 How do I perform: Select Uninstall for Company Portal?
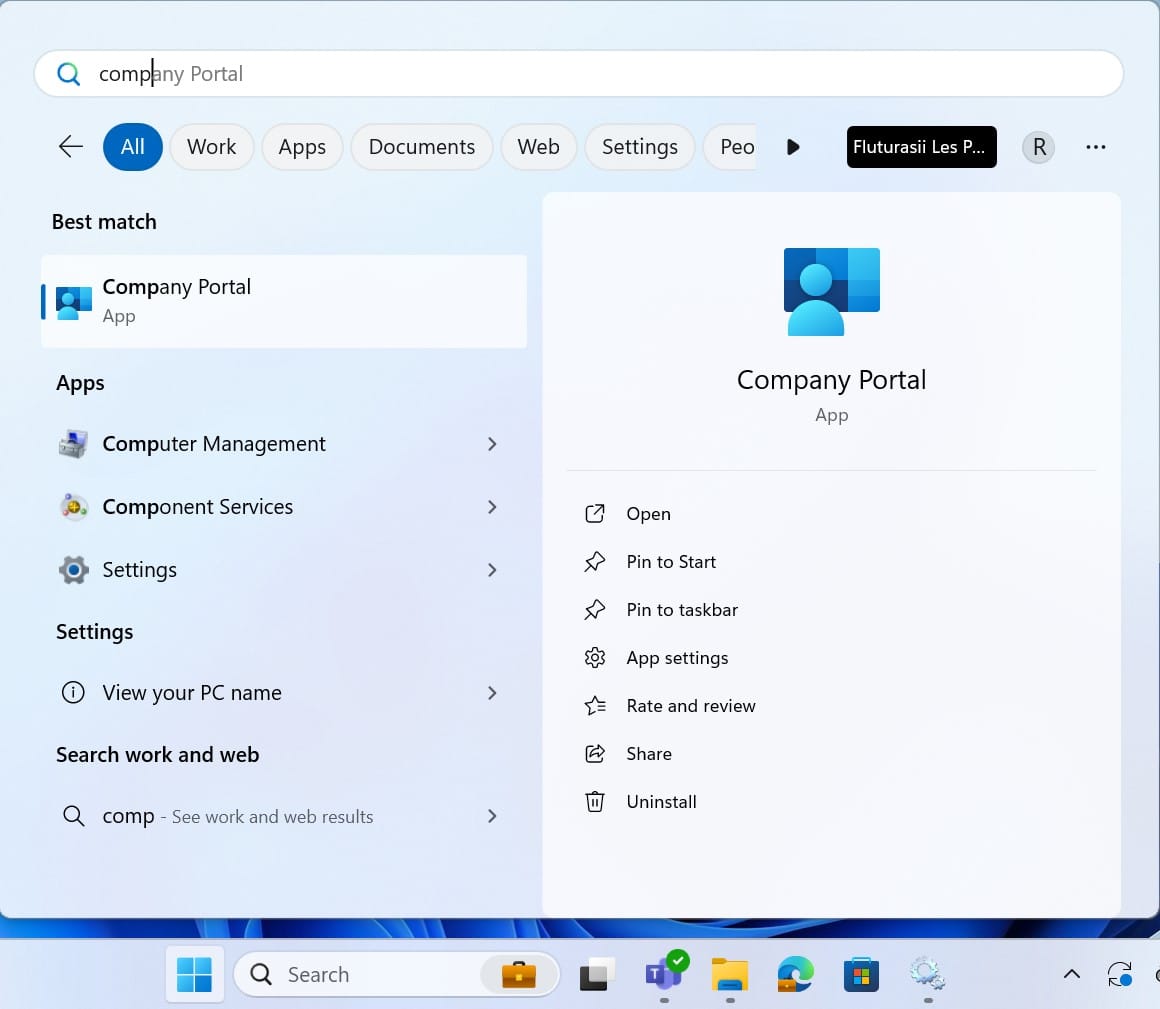(661, 802)
